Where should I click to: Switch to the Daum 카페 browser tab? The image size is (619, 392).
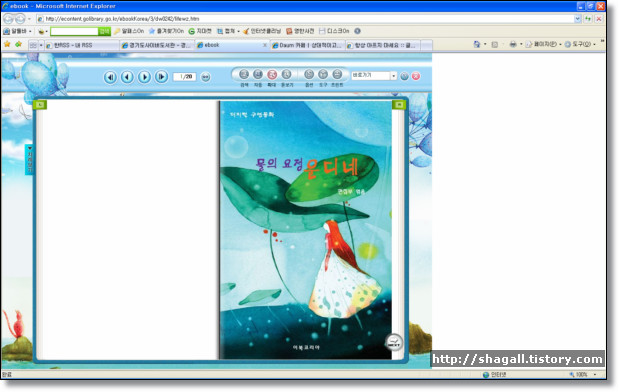(307, 45)
